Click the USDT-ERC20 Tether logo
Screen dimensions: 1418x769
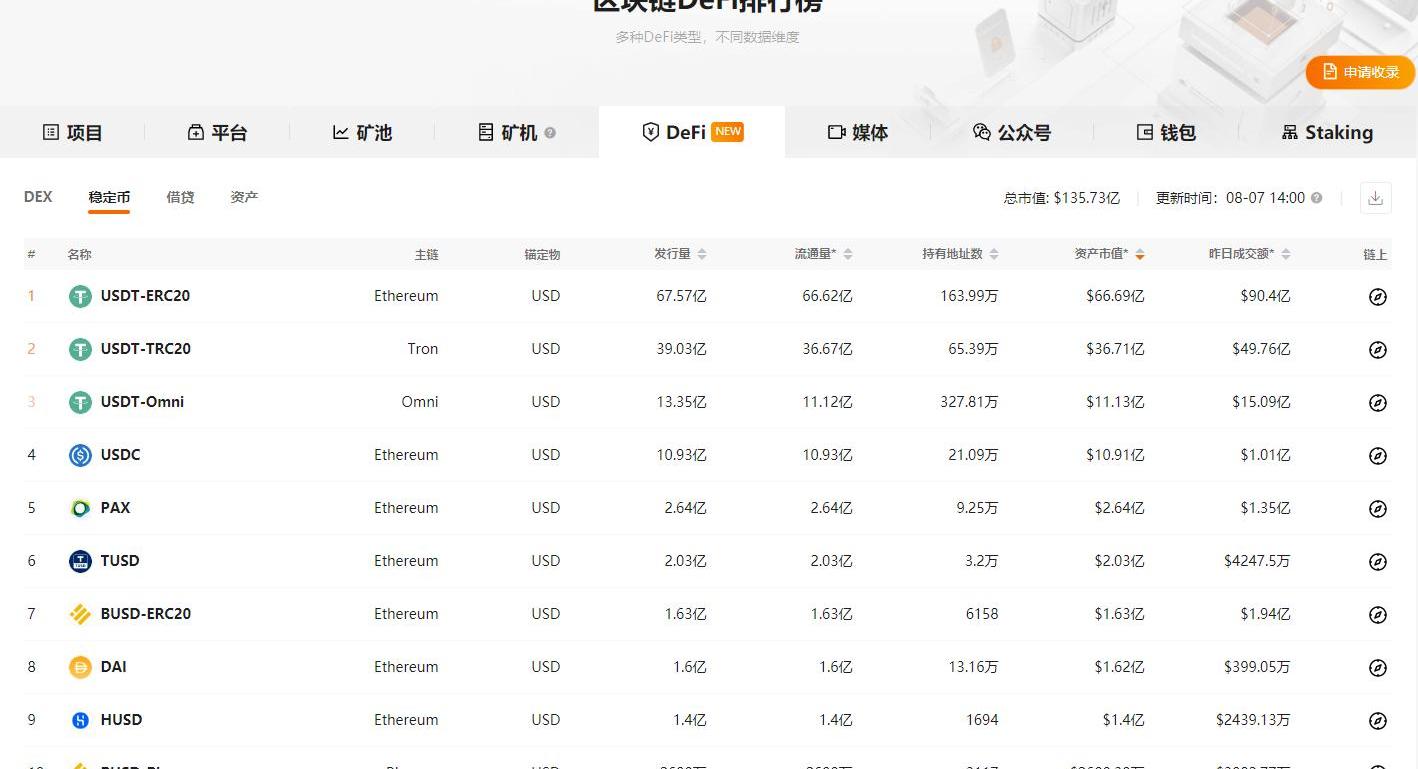coord(80,296)
